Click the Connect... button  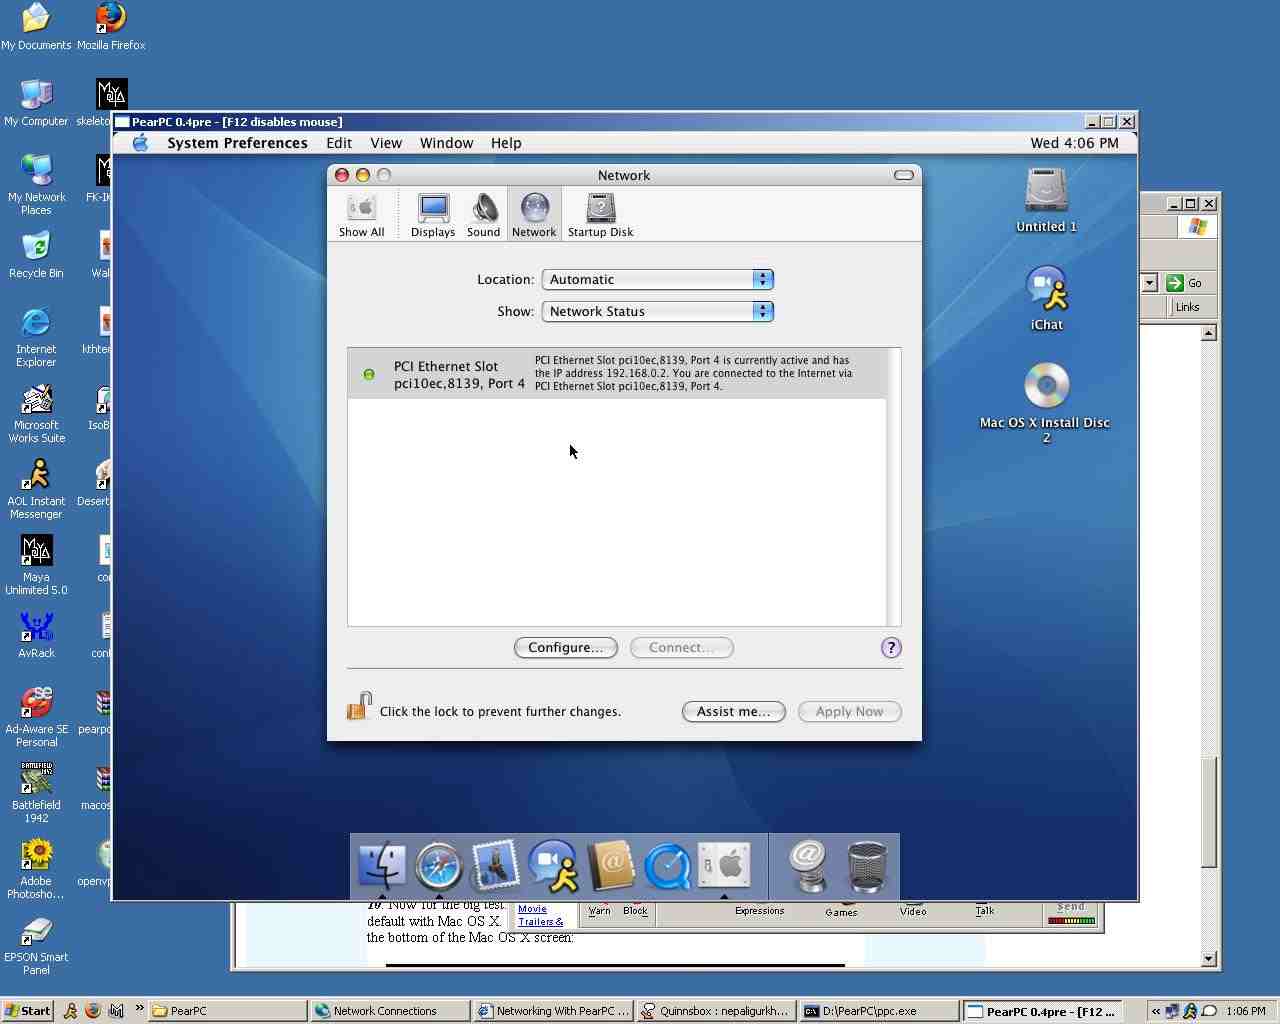pyautogui.click(x=682, y=648)
